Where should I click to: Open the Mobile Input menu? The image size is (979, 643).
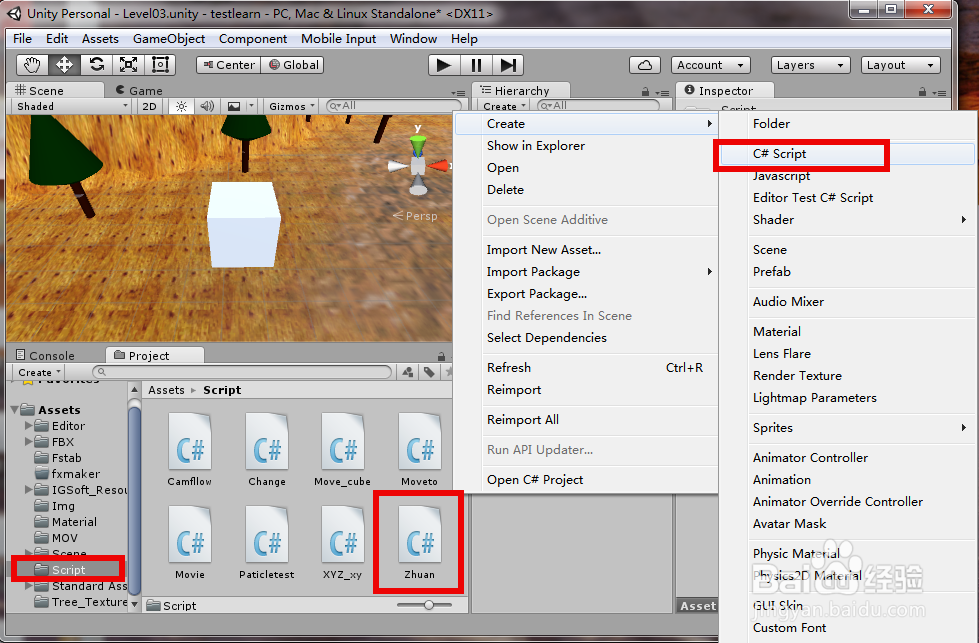(338, 39)
